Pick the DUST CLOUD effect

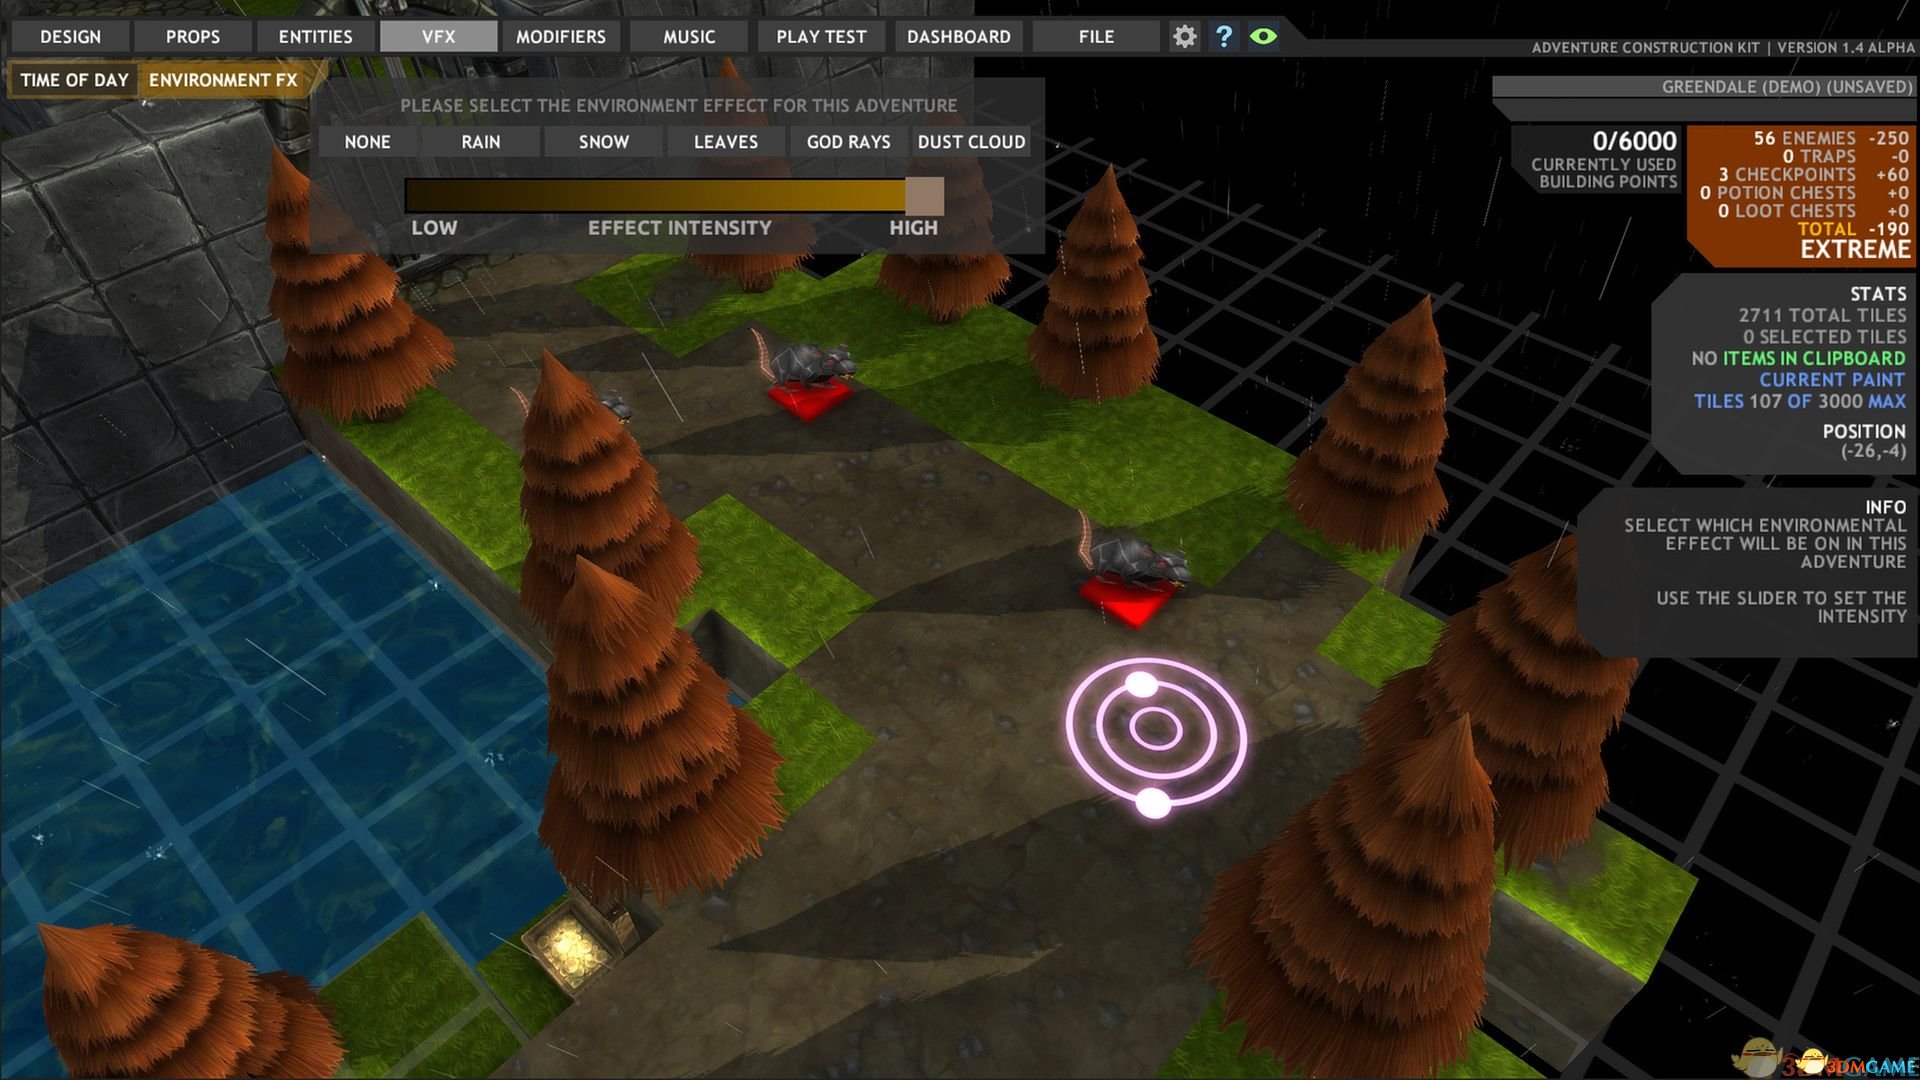point(971,142)
